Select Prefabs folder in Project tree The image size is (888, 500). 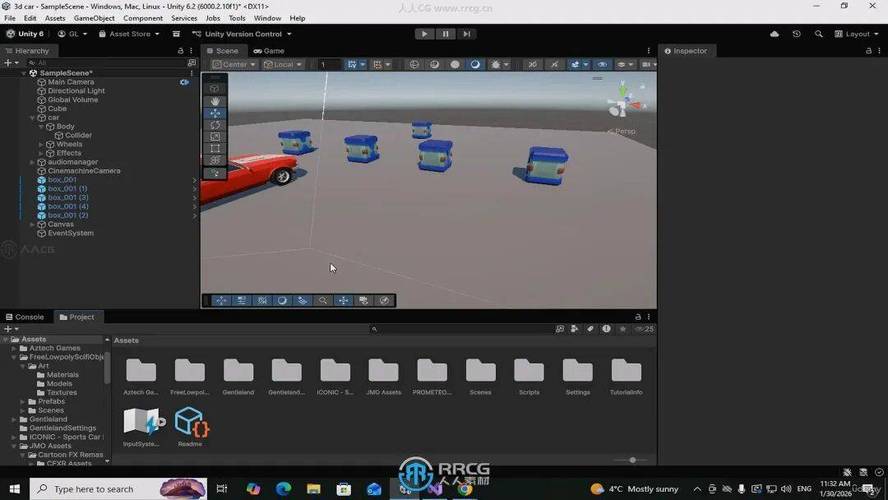(x=51, y=401)
